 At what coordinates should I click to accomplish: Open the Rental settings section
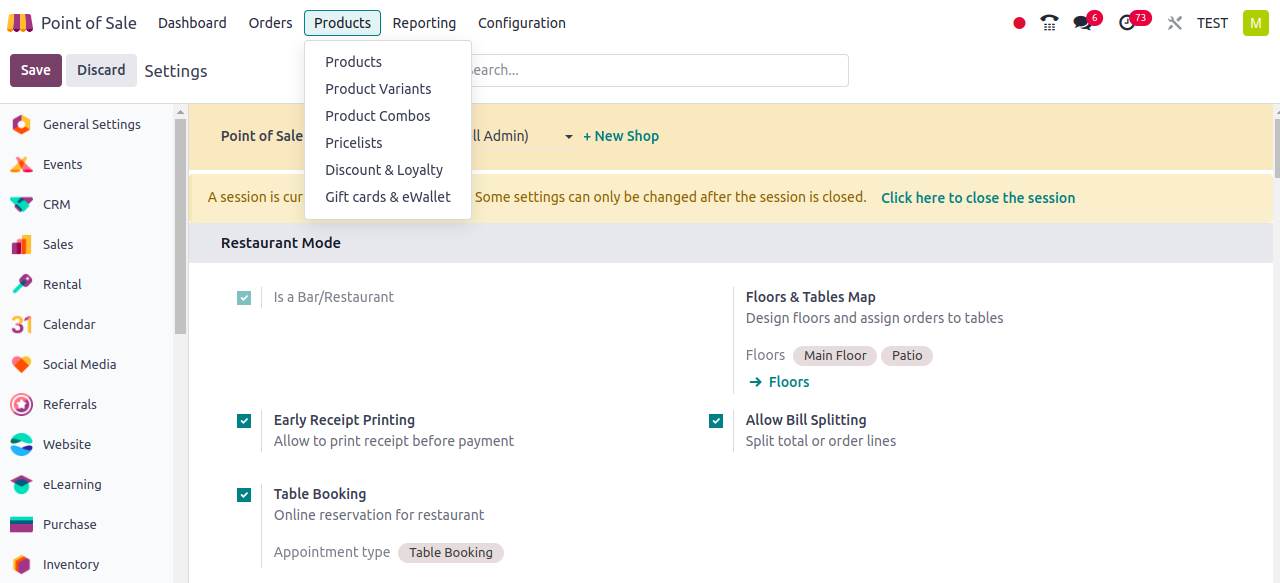tap(87, 285)
